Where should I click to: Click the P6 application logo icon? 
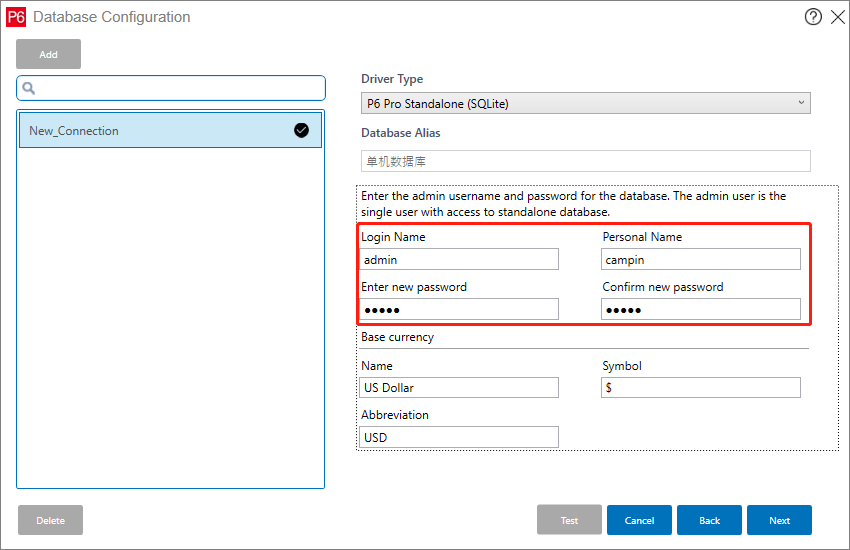16,17
